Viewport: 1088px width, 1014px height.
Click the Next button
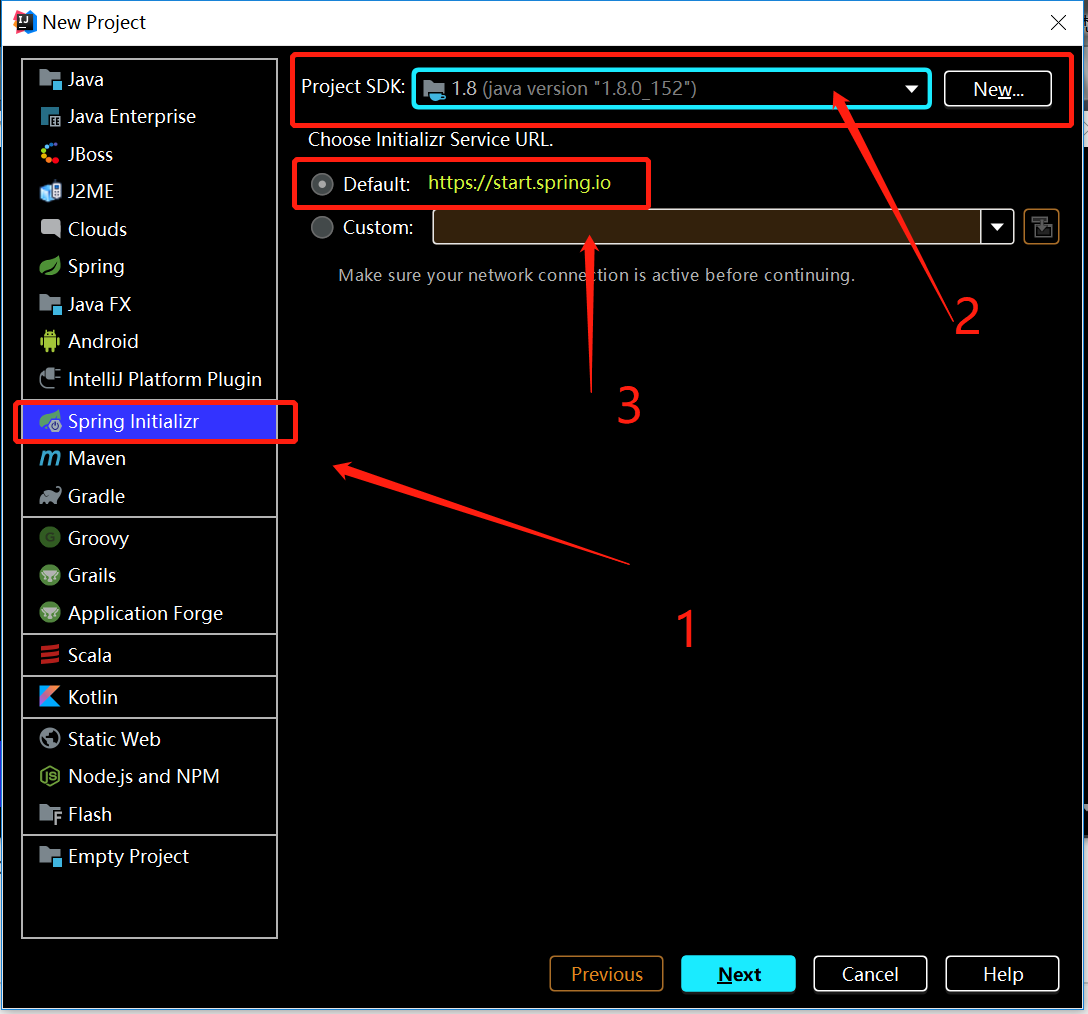tap(738, 974)
